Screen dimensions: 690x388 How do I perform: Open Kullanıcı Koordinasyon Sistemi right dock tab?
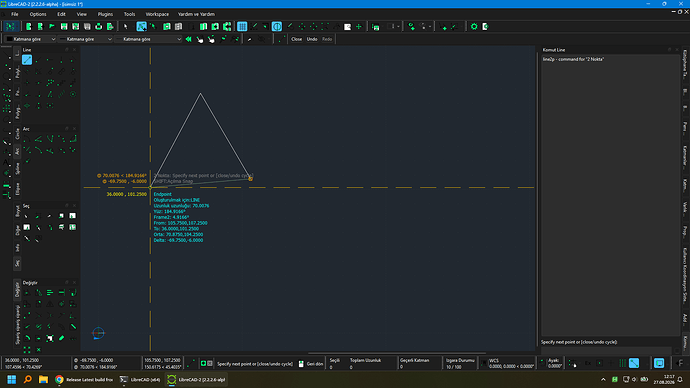pos(685,275)
